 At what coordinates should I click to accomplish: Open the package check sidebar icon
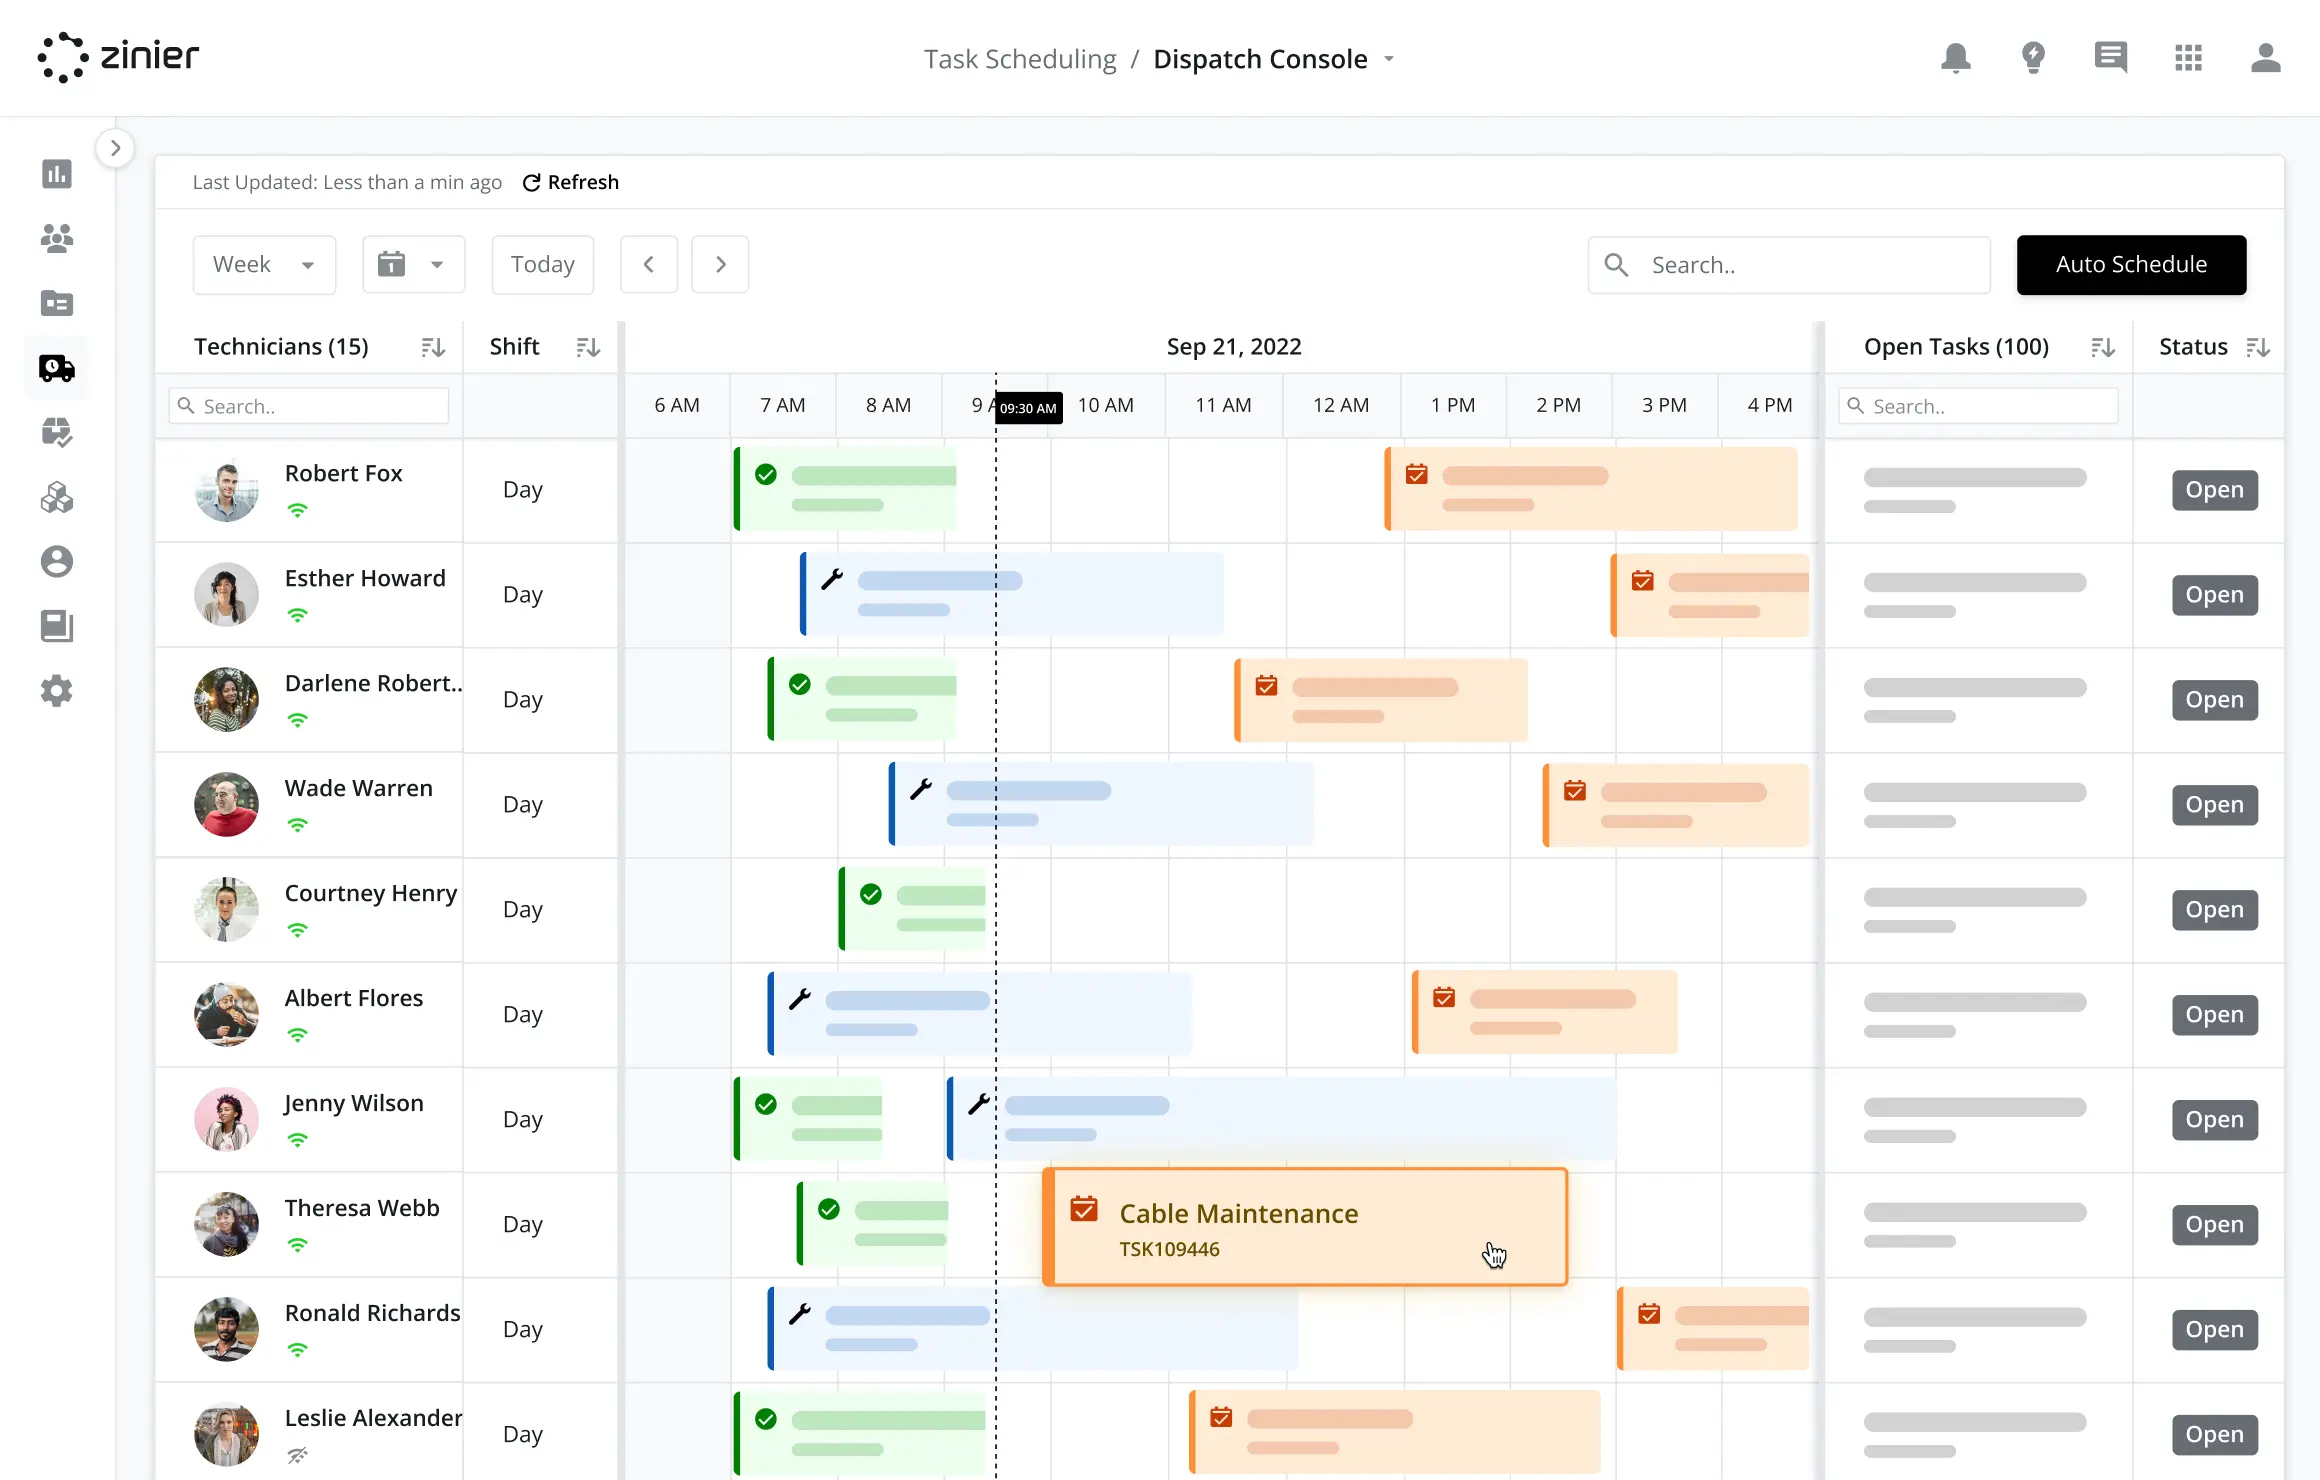[57, 432]
